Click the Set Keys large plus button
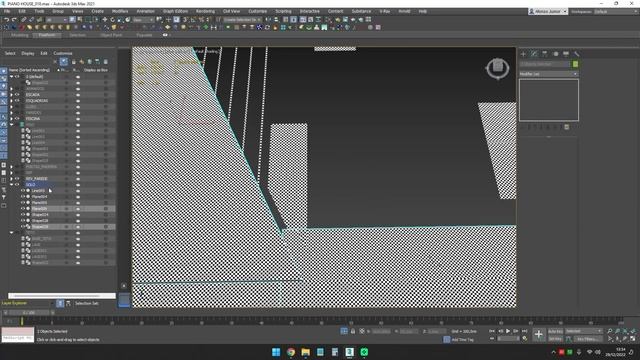This screenshot has width=640, height=360. [x=538, y=335]
